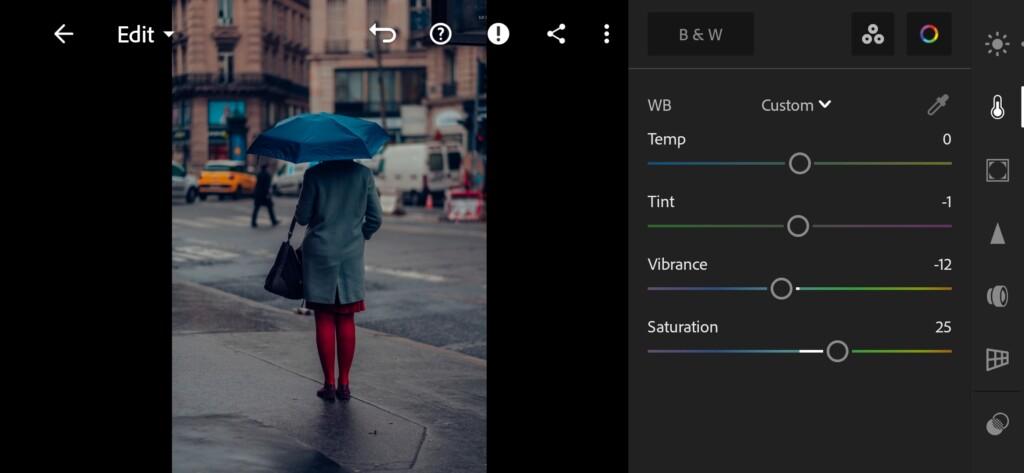Open the Optics lens icon

pyautogui.click(x=997, y=296)
